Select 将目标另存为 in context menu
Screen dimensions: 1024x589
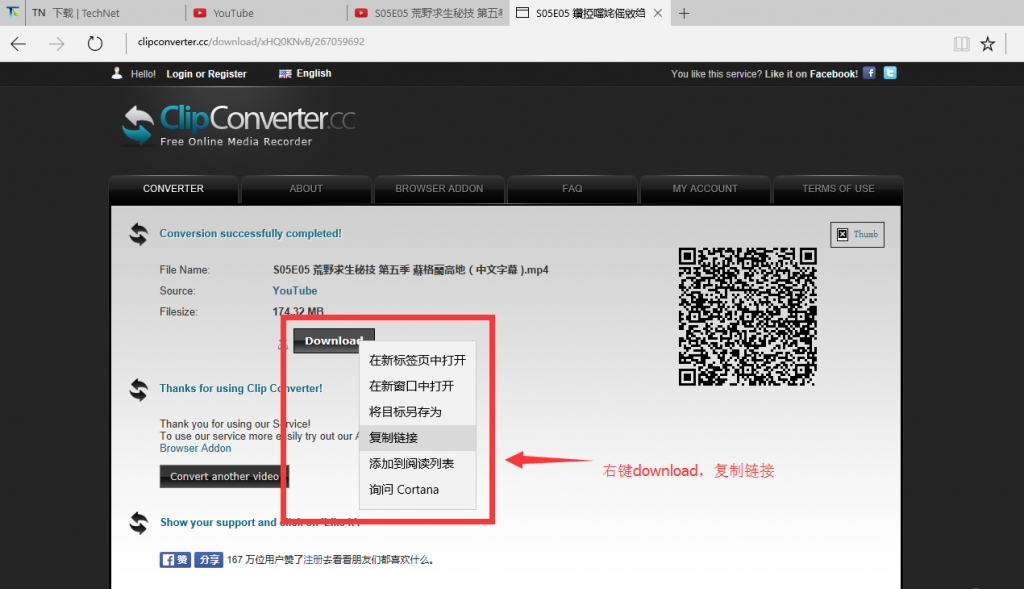(x=418, y=412)
